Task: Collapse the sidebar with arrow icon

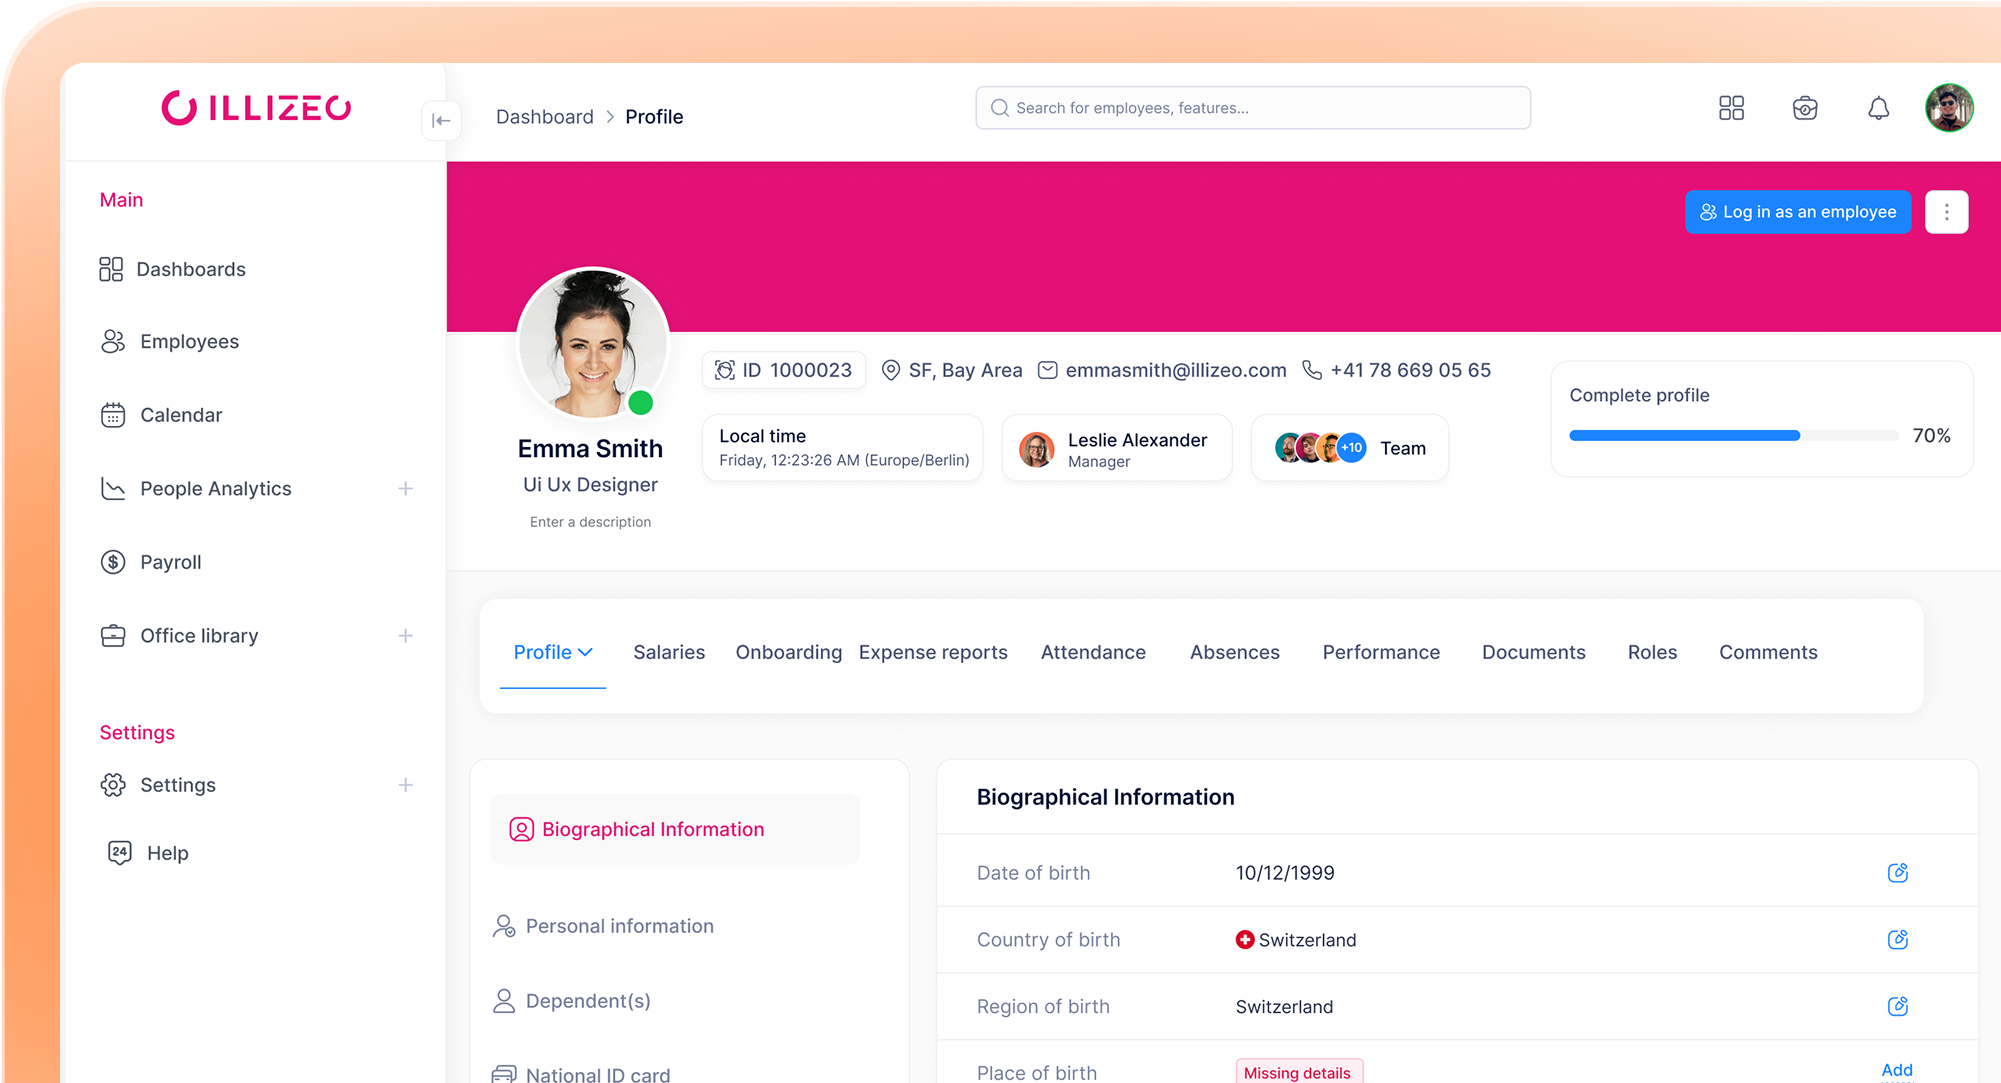Action: point(441,121)
